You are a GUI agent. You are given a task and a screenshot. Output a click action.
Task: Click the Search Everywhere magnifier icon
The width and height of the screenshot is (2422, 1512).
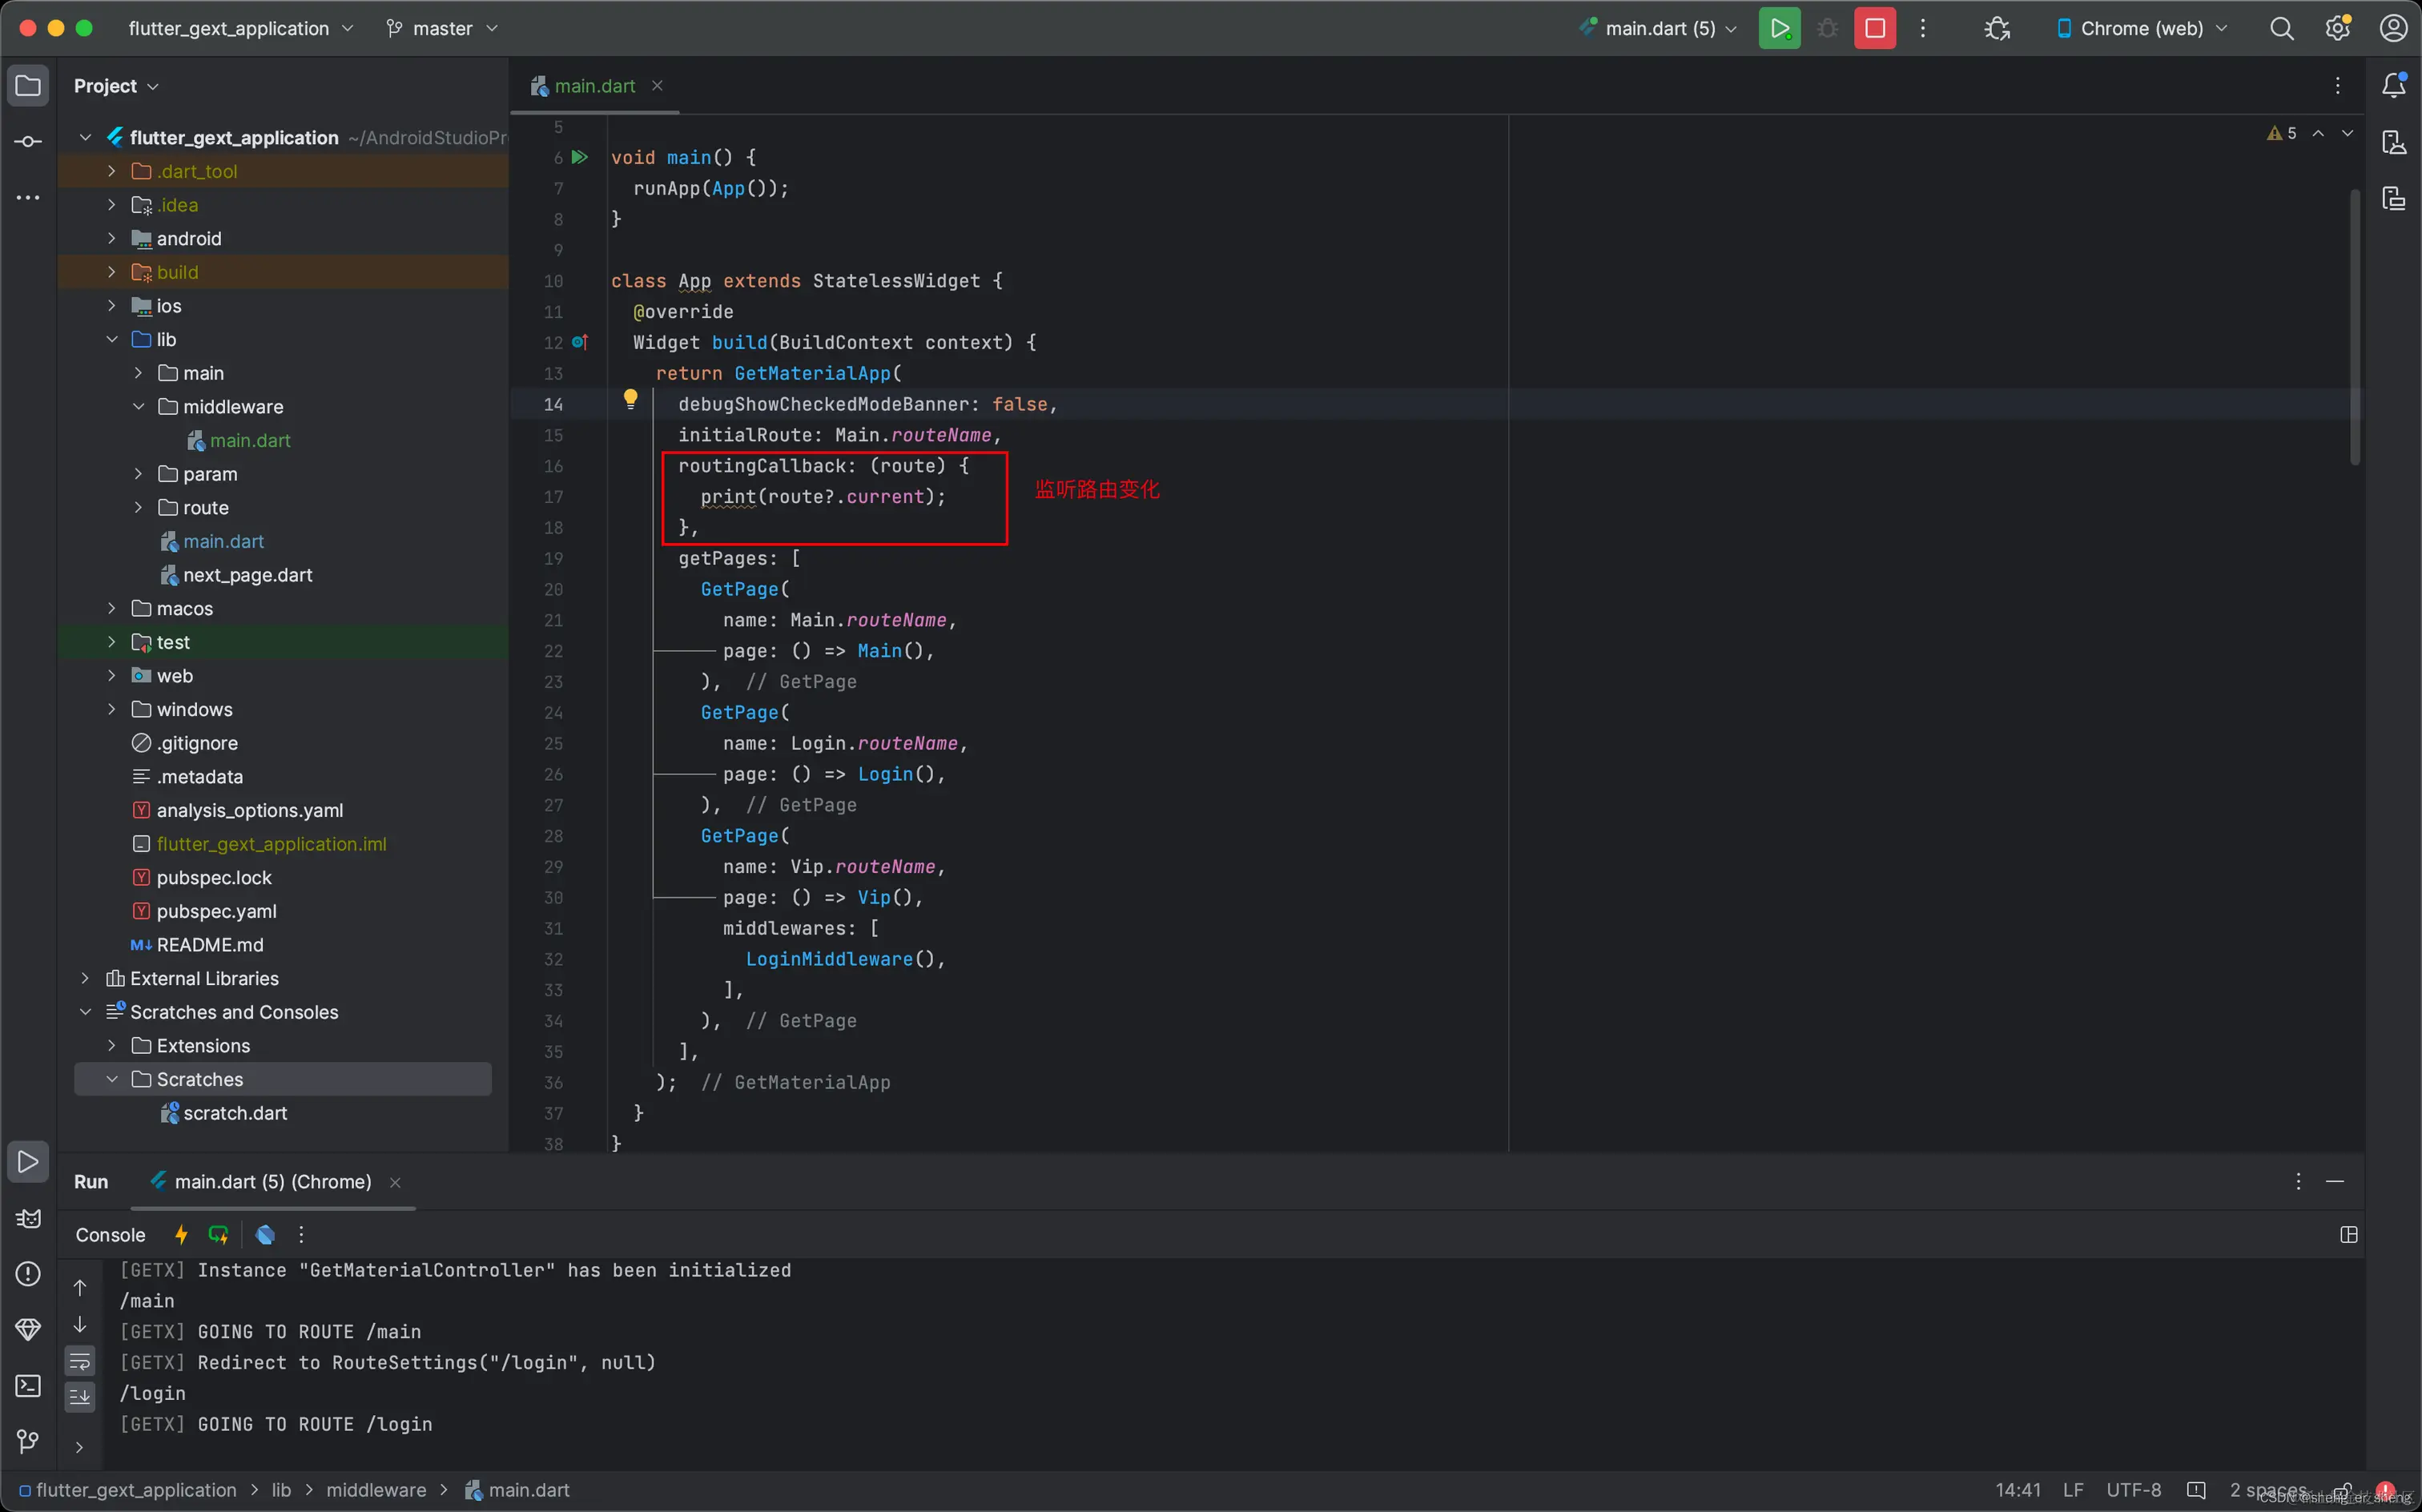pyautogui.click(x=2281, y=28)
